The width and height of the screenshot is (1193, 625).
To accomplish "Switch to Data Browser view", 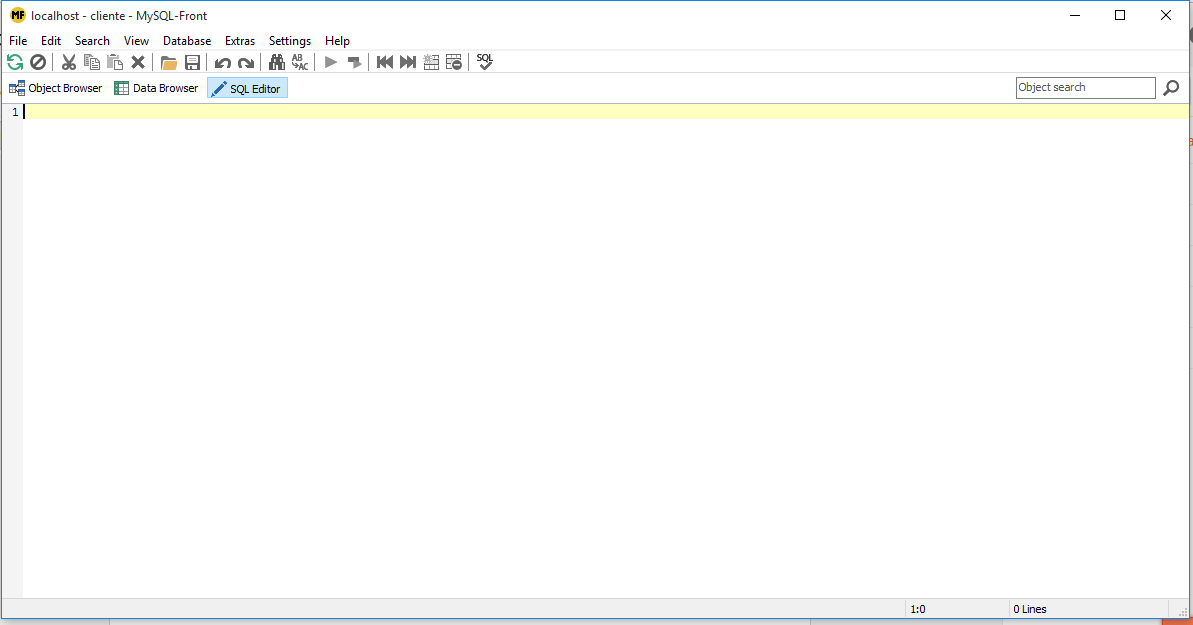I will 156,88.
